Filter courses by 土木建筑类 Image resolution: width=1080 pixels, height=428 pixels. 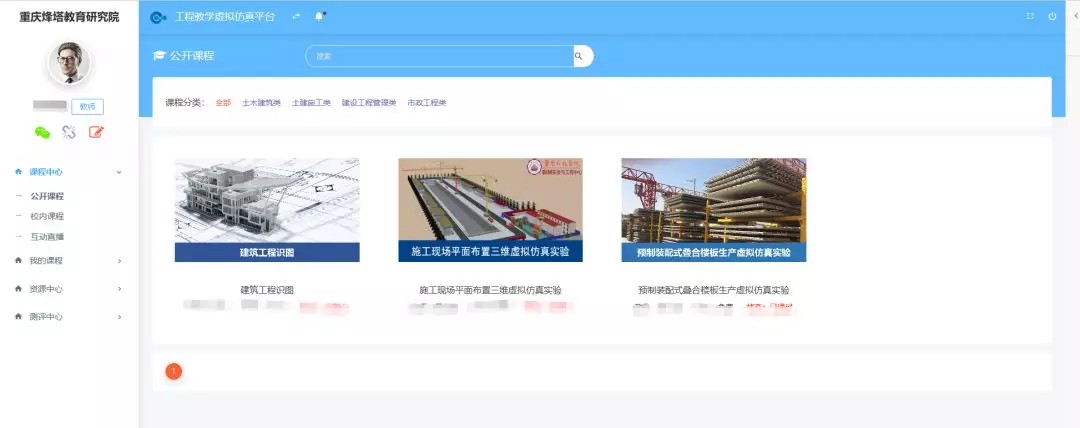262,103
